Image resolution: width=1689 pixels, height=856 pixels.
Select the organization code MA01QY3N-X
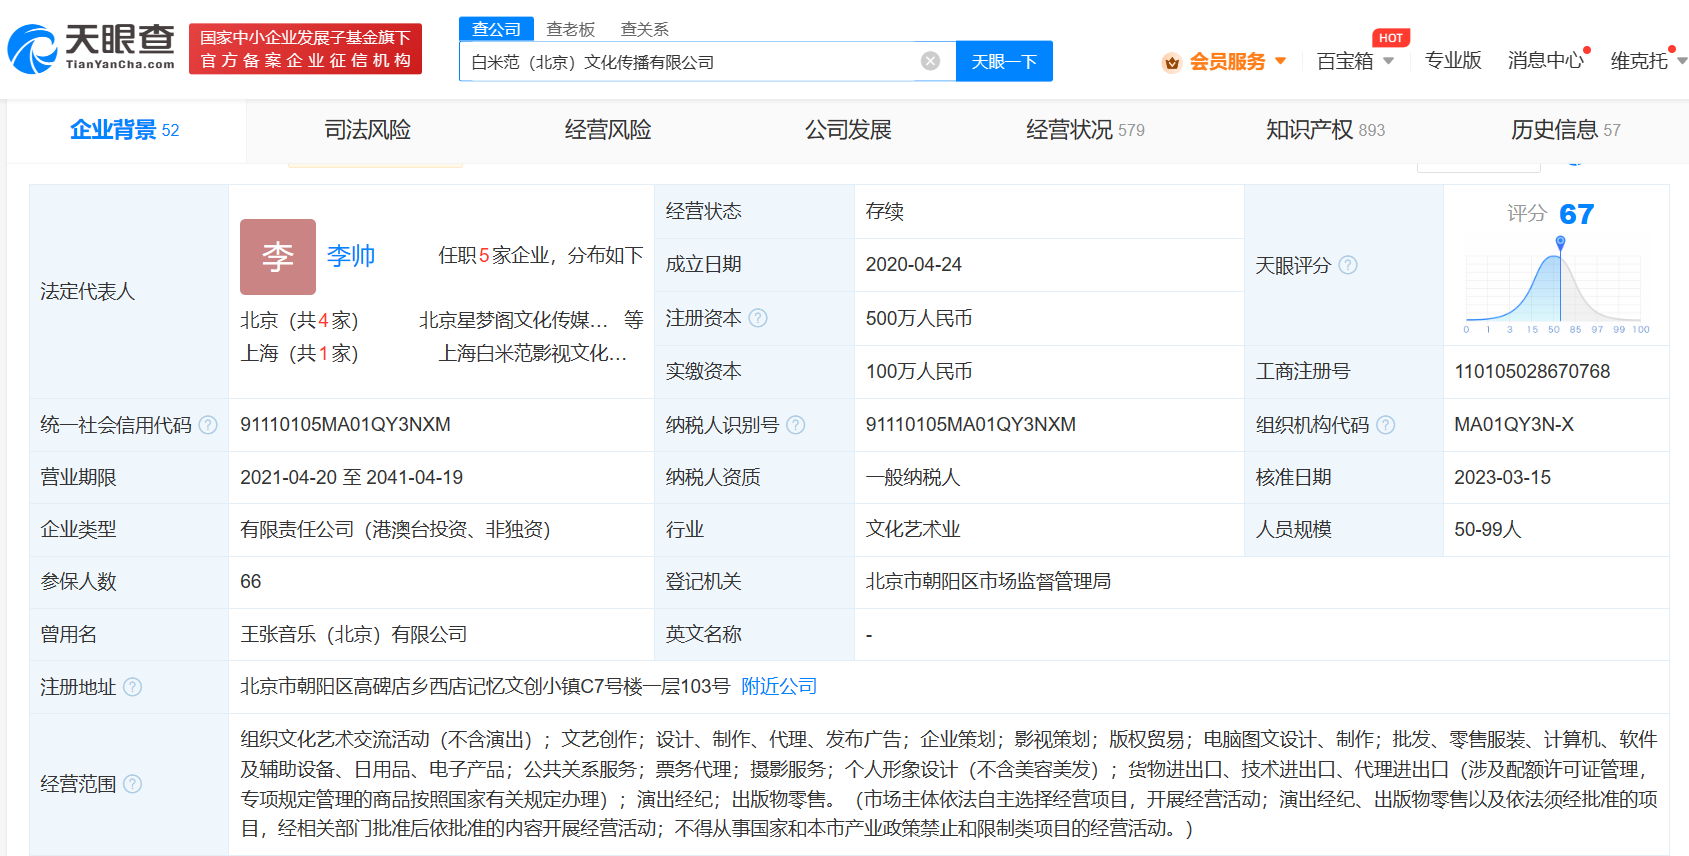[1514, 425]
